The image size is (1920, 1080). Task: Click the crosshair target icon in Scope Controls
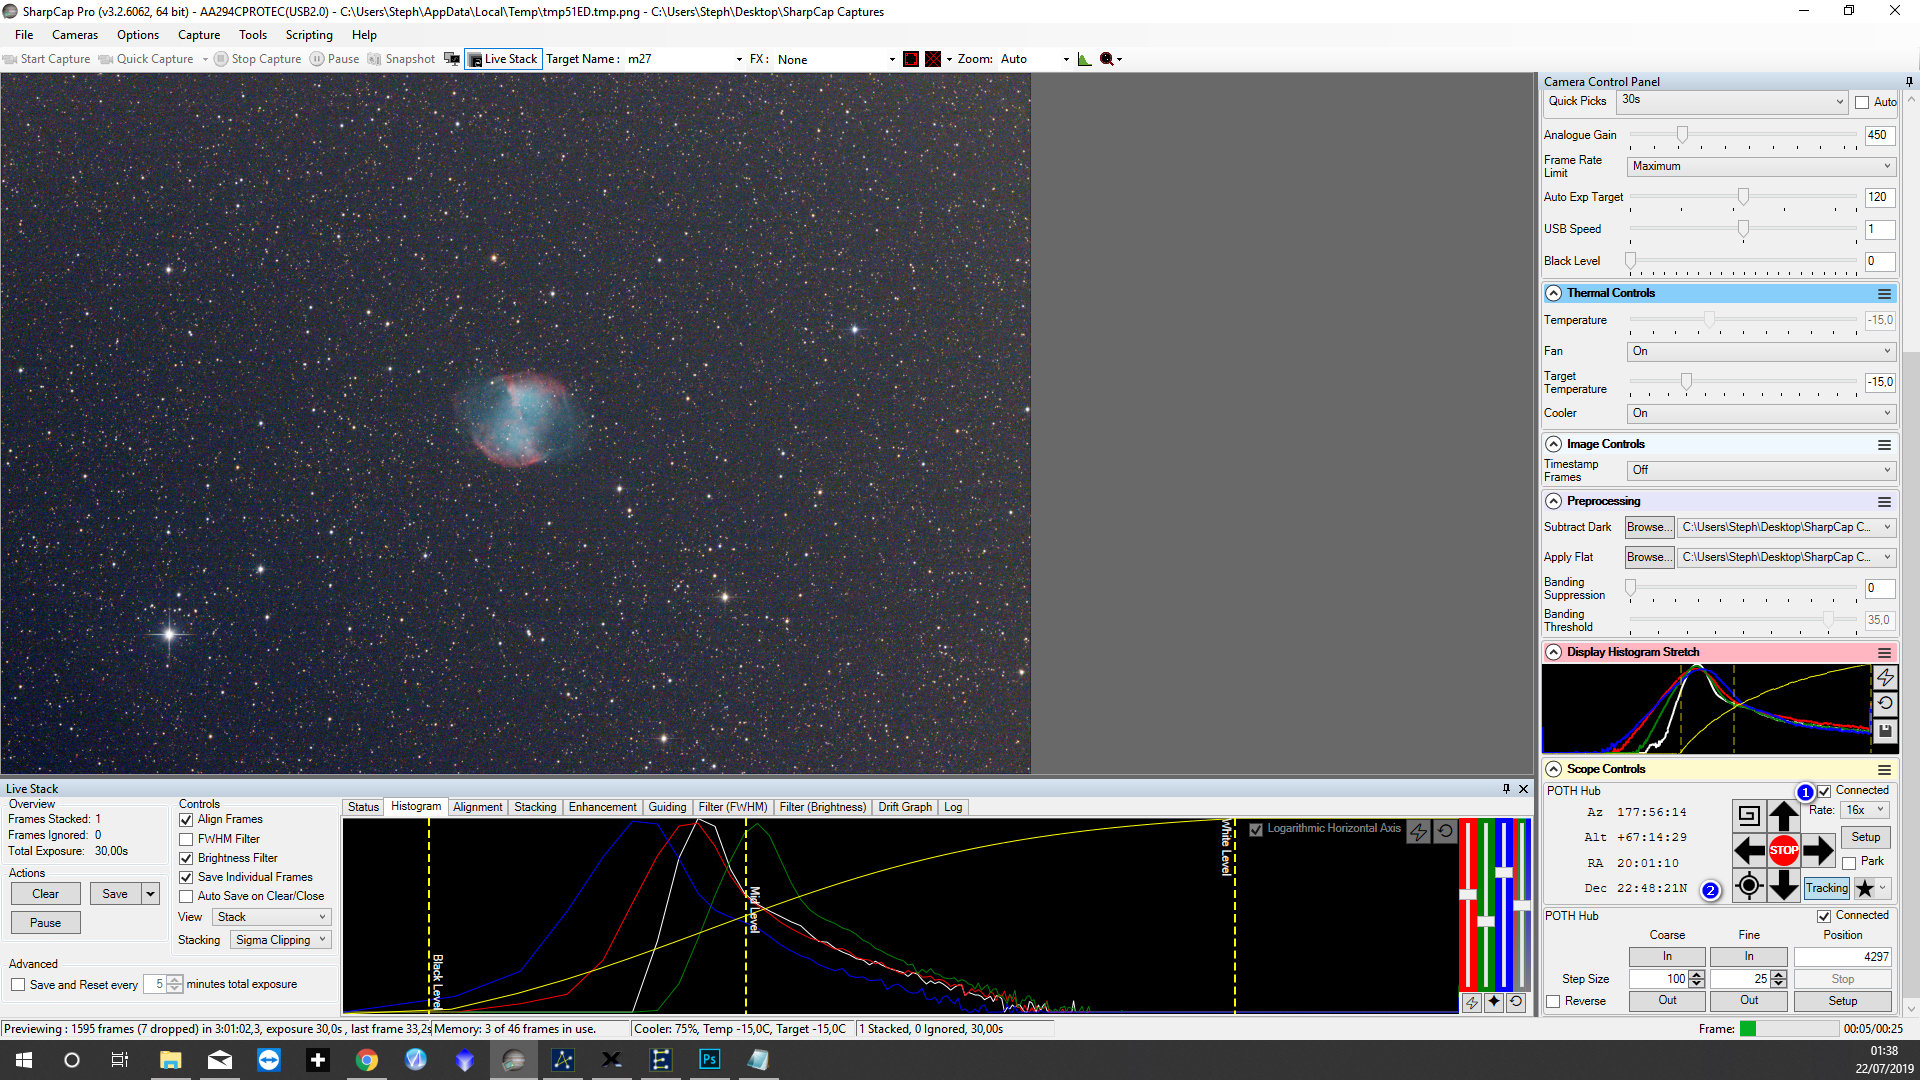1748,885
